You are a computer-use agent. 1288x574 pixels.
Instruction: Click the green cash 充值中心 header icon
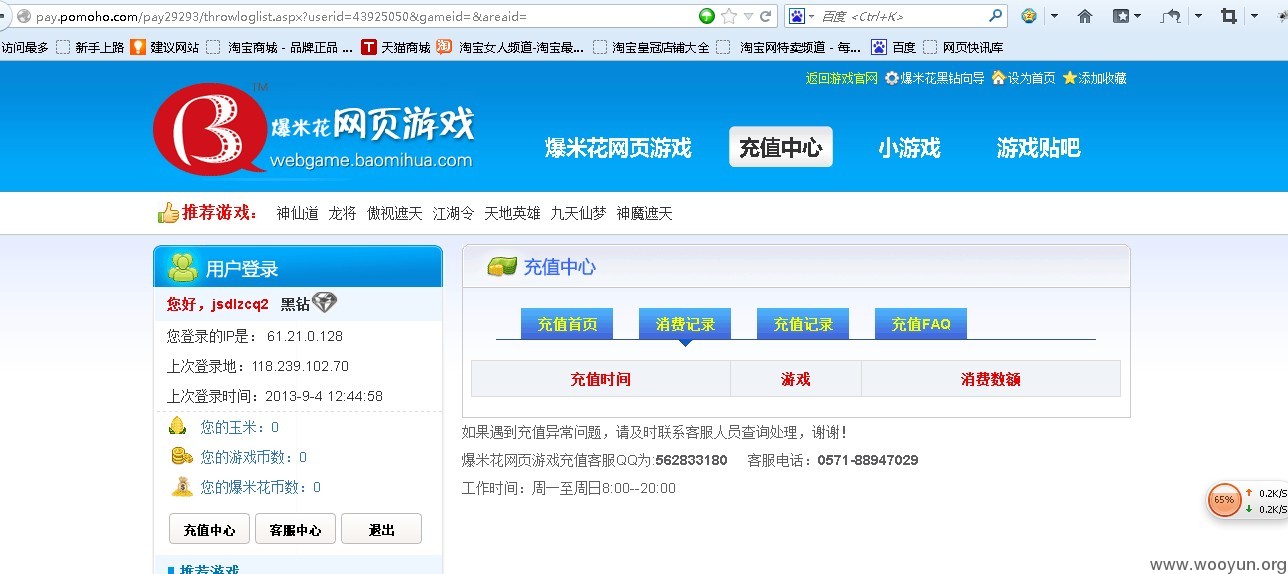click(x=501, y=267)
